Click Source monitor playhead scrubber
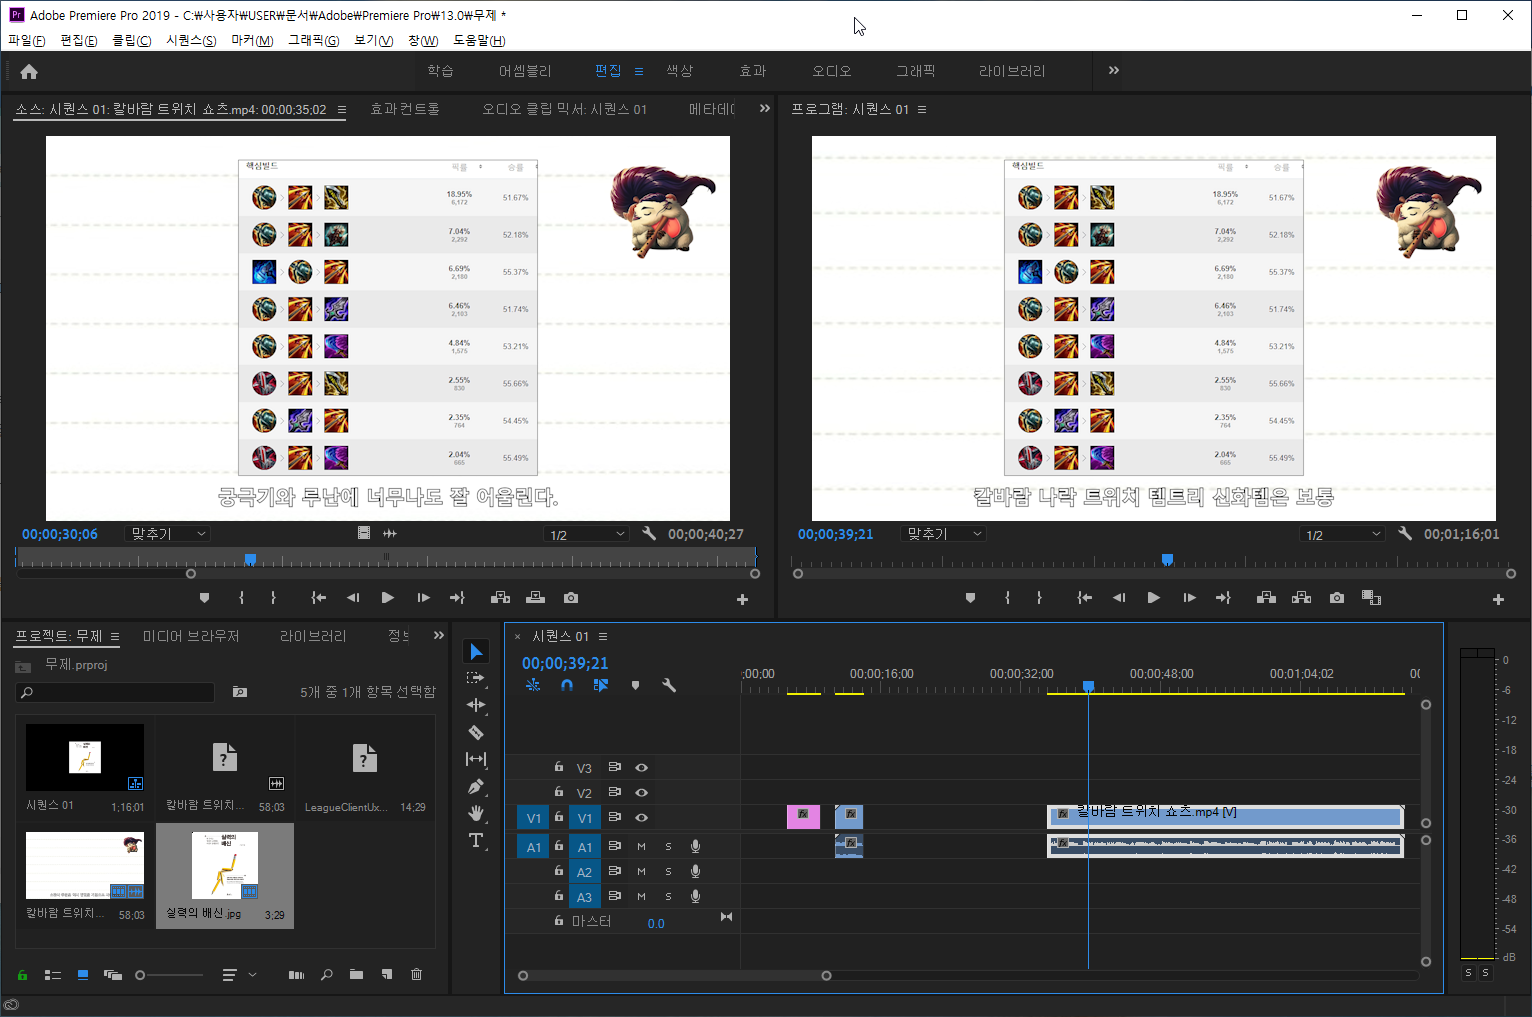Image resolution: width=1532 pixels, height=1017 pixels. tap(250, 559)
